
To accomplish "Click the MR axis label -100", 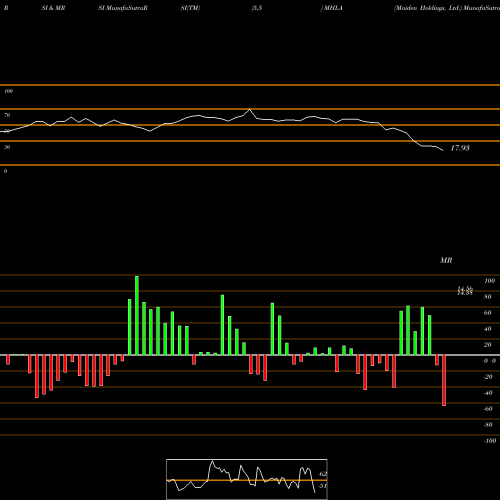I will coord(490,441).
